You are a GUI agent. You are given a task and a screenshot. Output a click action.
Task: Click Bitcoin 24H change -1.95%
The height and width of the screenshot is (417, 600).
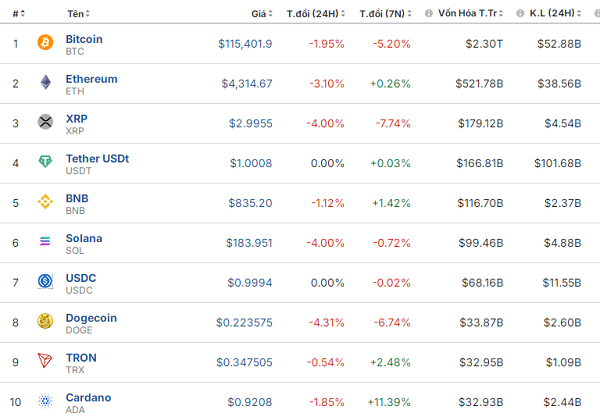click(x=327, y=44)
